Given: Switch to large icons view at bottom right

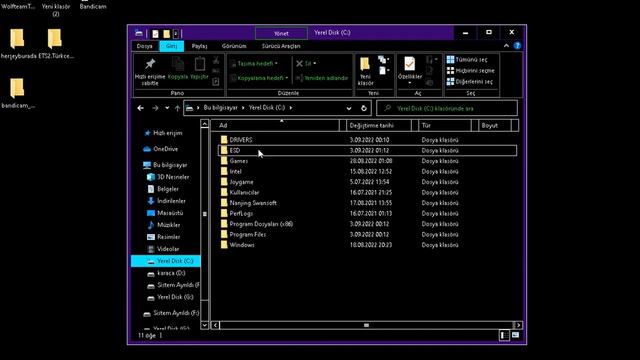Looking at the screenshot, I should pyautogui.click(x=516, y=336).
